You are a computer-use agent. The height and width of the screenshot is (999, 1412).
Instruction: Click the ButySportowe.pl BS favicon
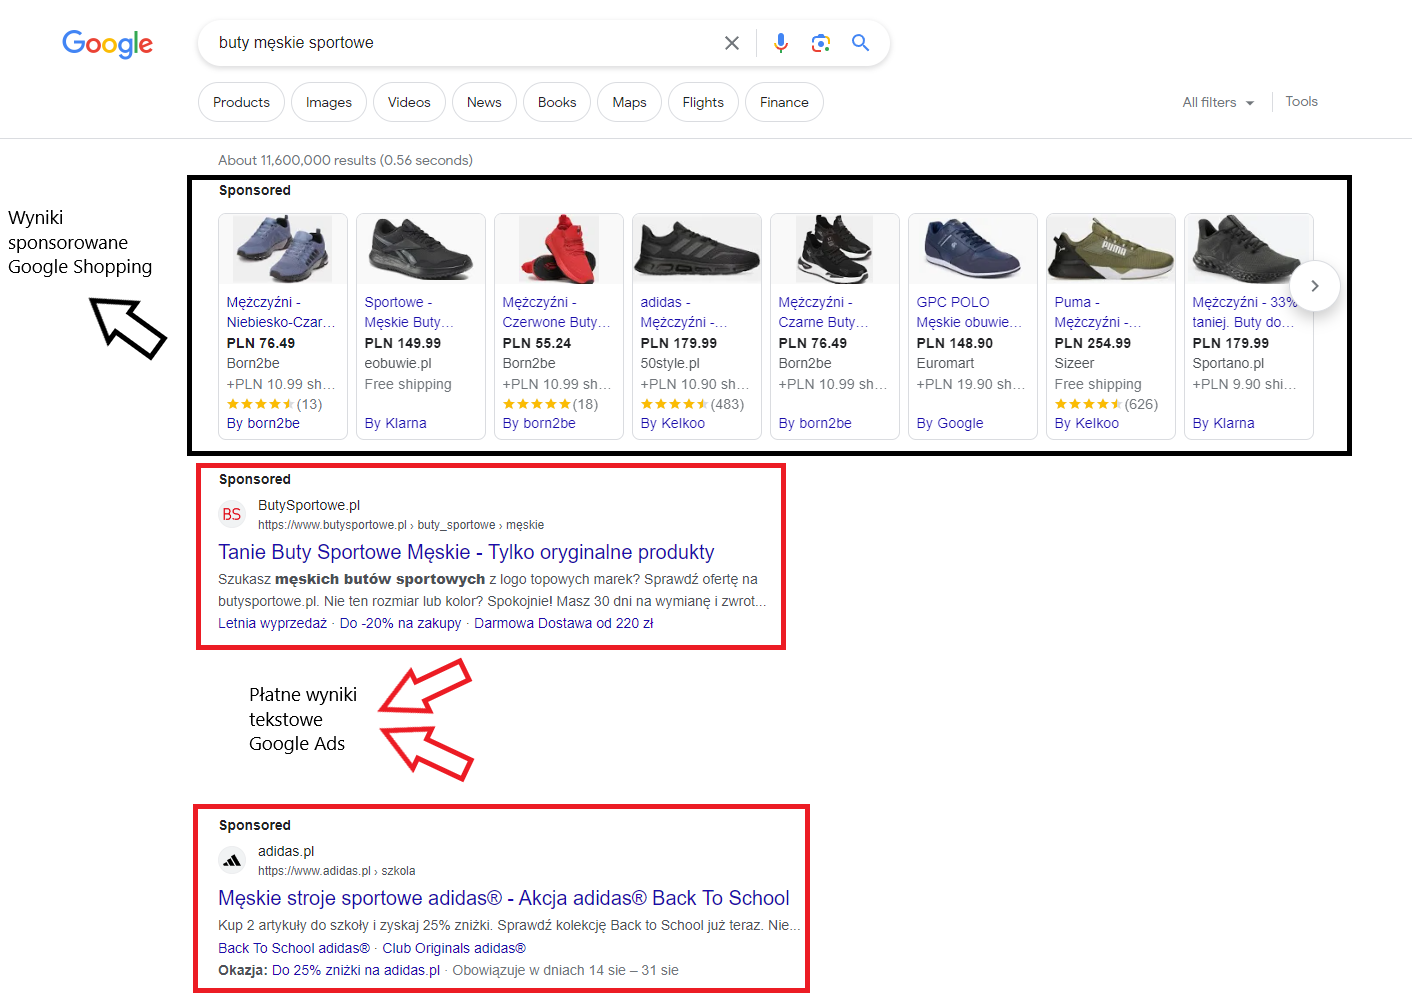point(232,514)
